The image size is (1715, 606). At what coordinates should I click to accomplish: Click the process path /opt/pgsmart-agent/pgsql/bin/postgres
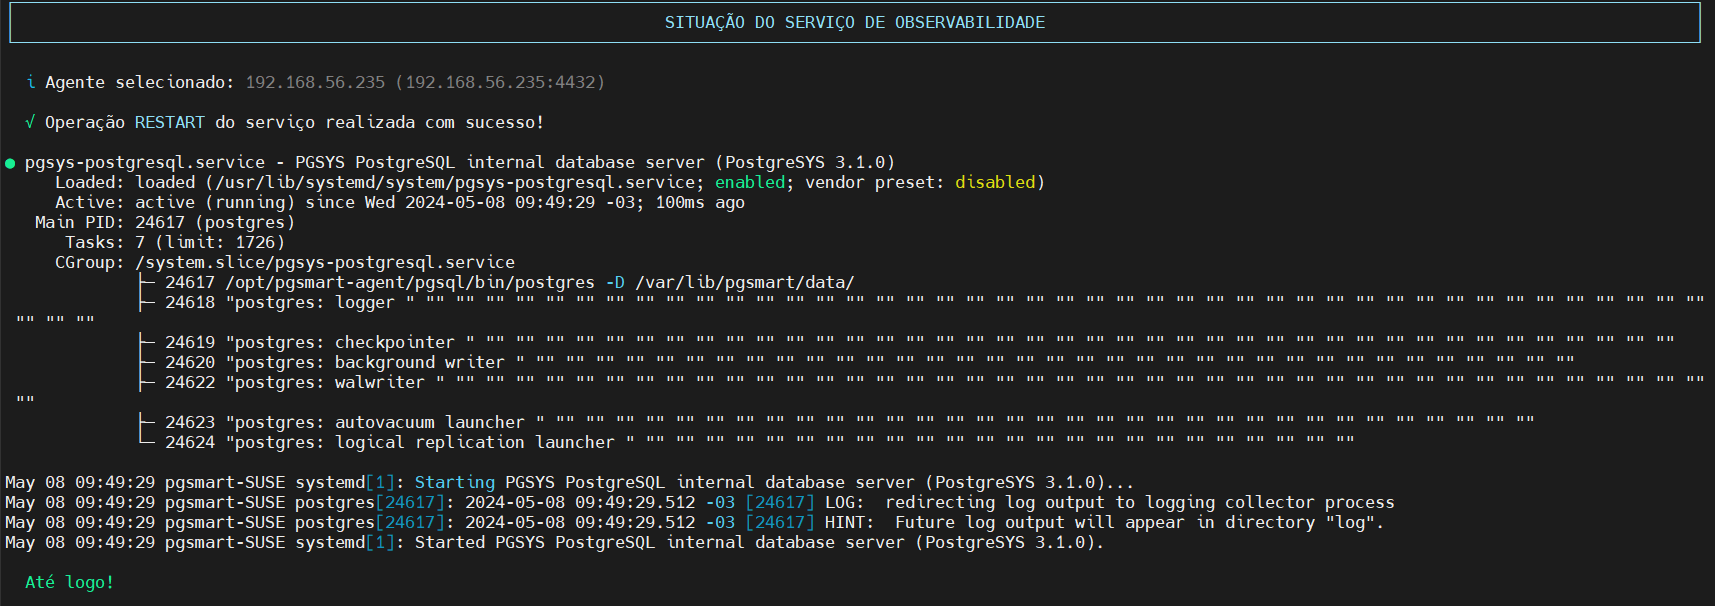click(x=410, y=282)
